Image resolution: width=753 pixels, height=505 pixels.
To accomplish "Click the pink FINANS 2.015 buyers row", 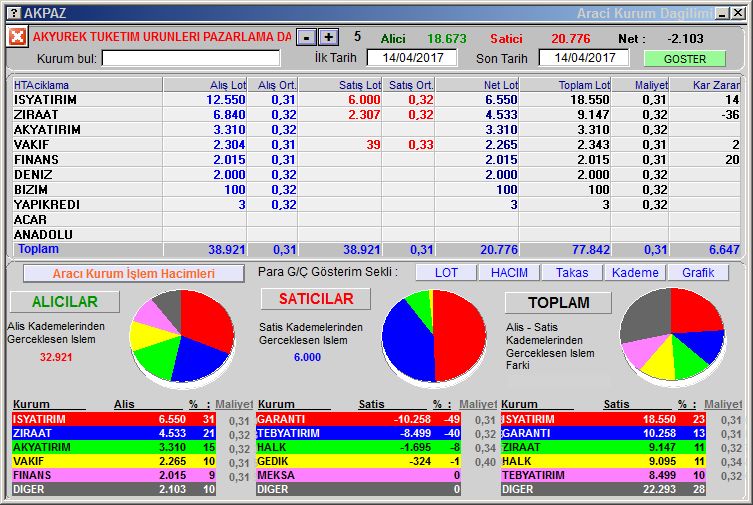I will [x=114, y=475].
